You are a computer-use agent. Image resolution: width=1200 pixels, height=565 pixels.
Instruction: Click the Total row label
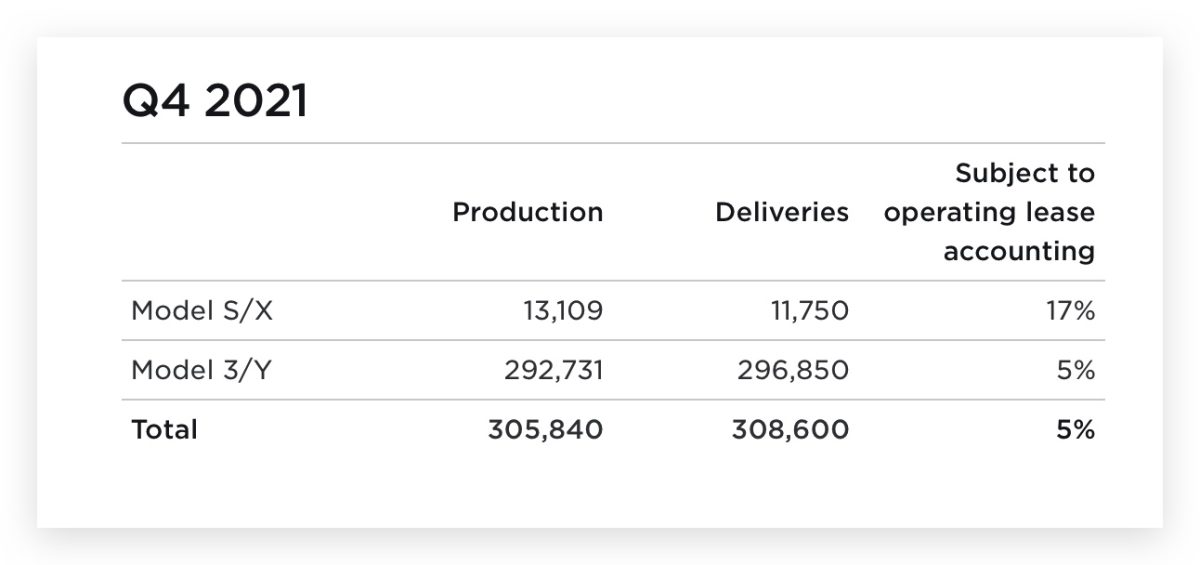tap(165, 430)
